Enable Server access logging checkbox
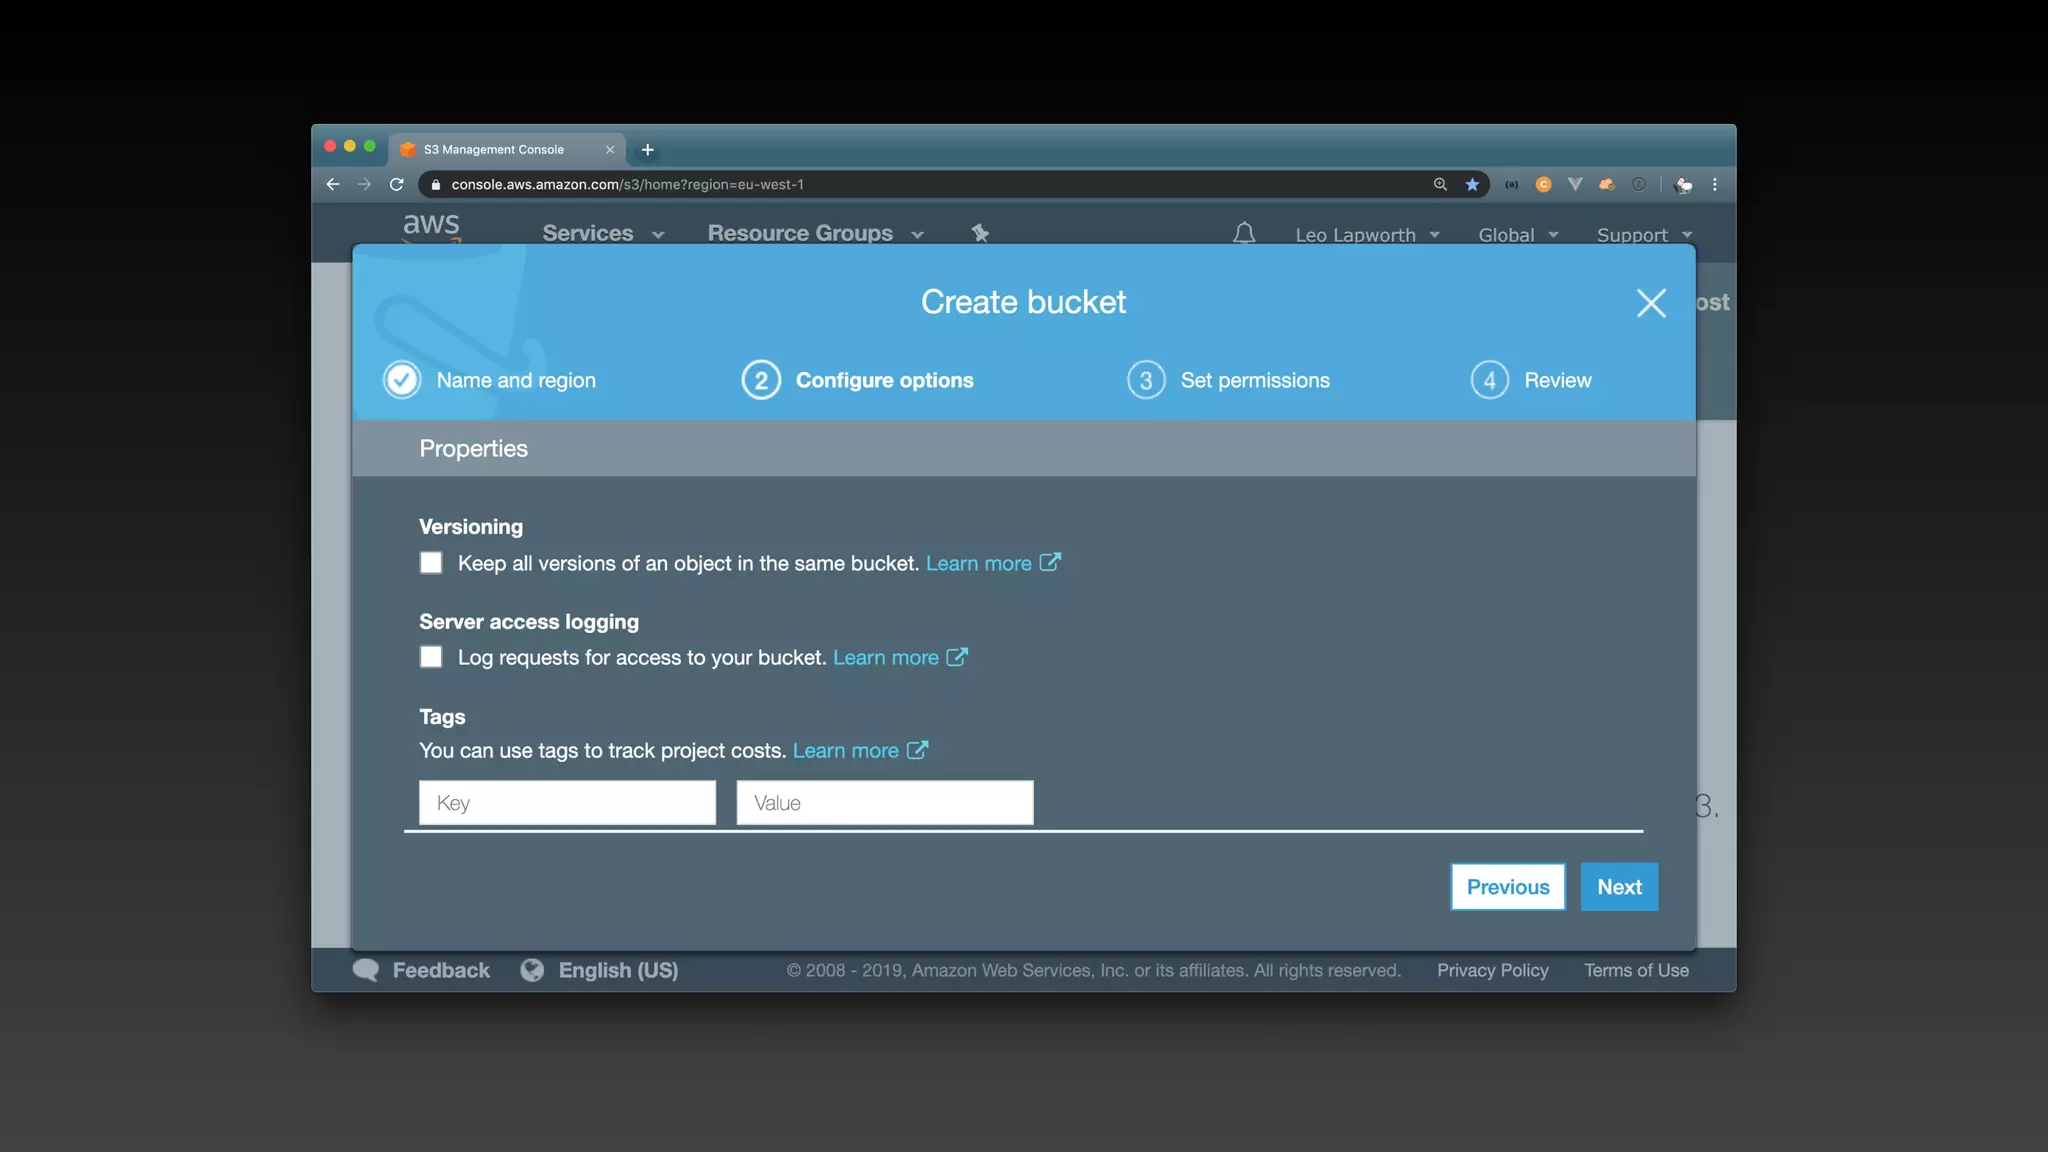The height and width of the screenshot is (1152, 2048). pos(431,657)
